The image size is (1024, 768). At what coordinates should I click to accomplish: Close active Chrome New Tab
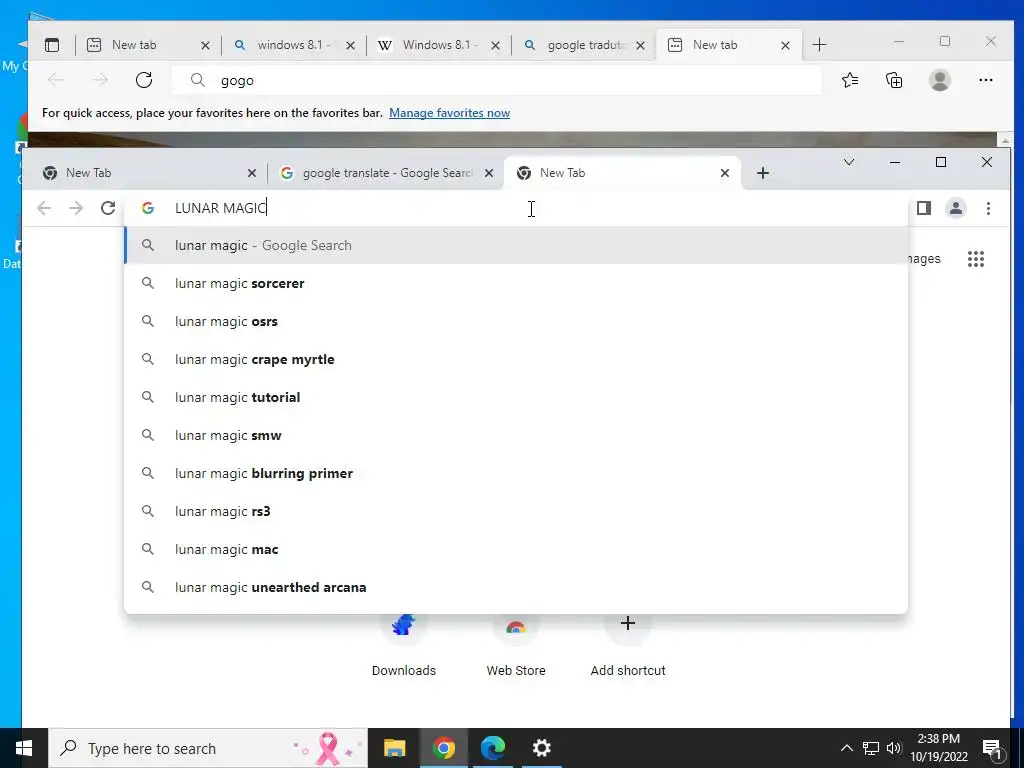click(724, 173)
